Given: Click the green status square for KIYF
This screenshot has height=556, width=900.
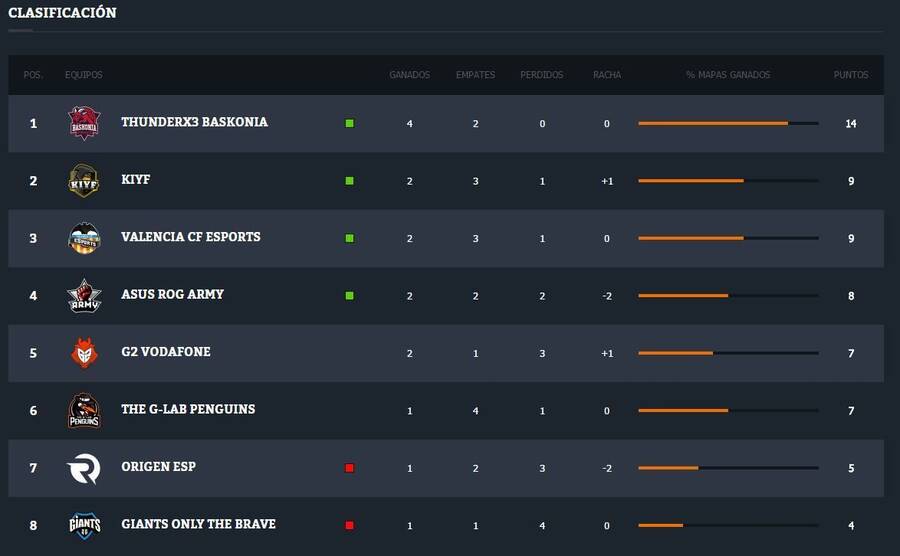Looking at the screenshot, I should pyautogui.click(x=350, y=181).
